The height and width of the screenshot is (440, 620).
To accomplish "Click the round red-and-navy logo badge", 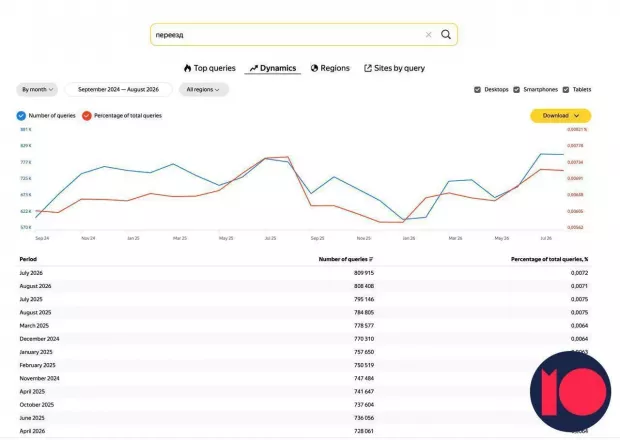I will tap(570, 391).
